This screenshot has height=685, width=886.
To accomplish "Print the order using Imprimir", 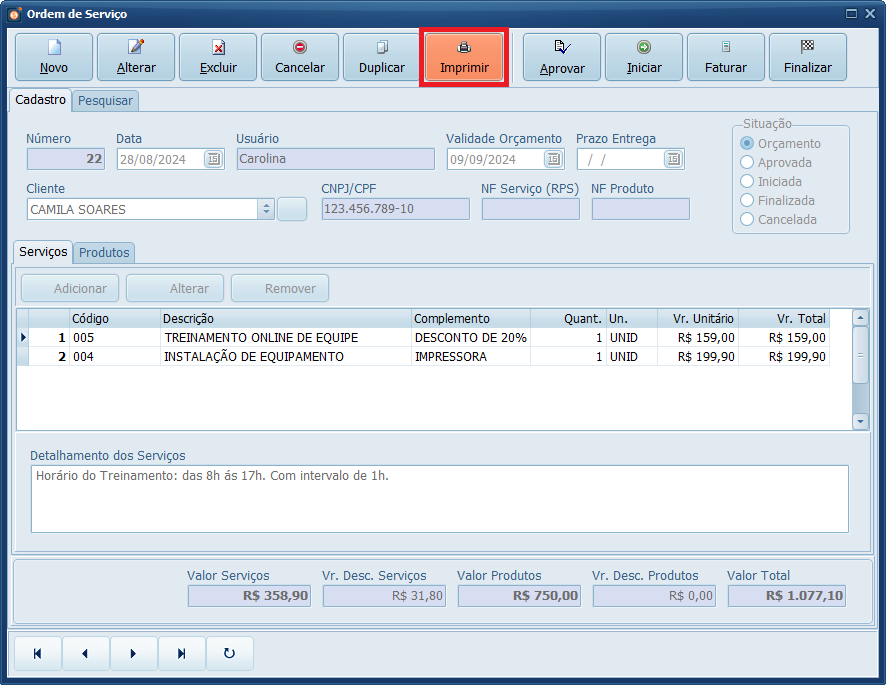I will pos(464,57).
